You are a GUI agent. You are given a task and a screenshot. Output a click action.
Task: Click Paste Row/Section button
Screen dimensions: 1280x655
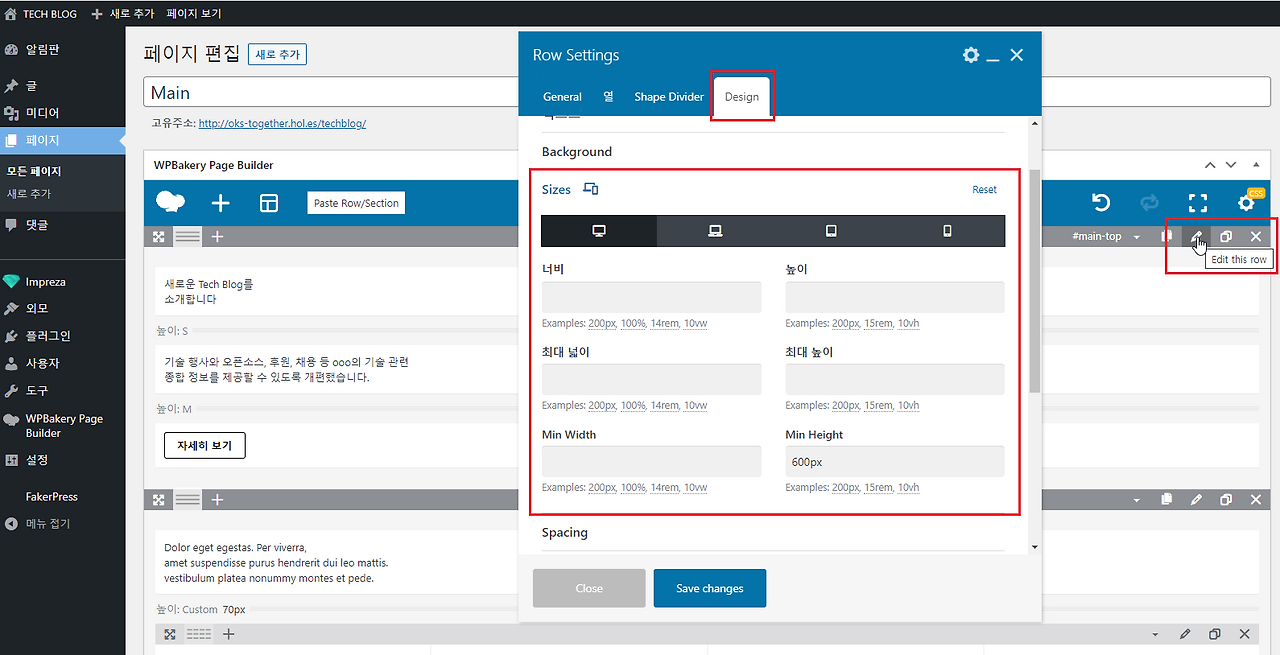pyautogui.click(x=356, y=203)
